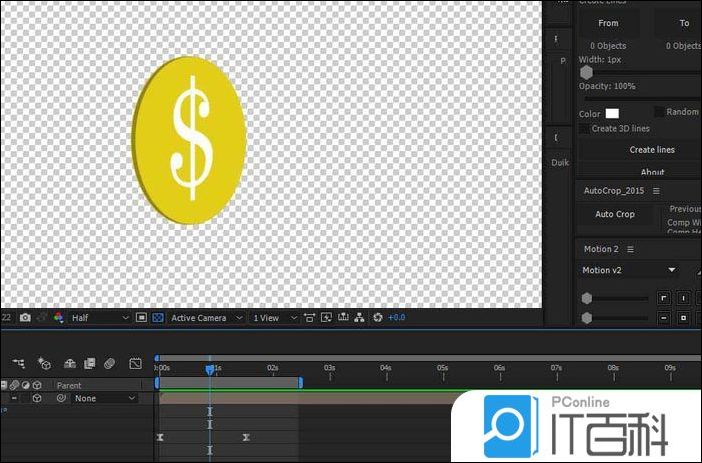This screenshot has height=463, width=702.
Task: Click the reset exposure icon
Action: coord(377,317)
